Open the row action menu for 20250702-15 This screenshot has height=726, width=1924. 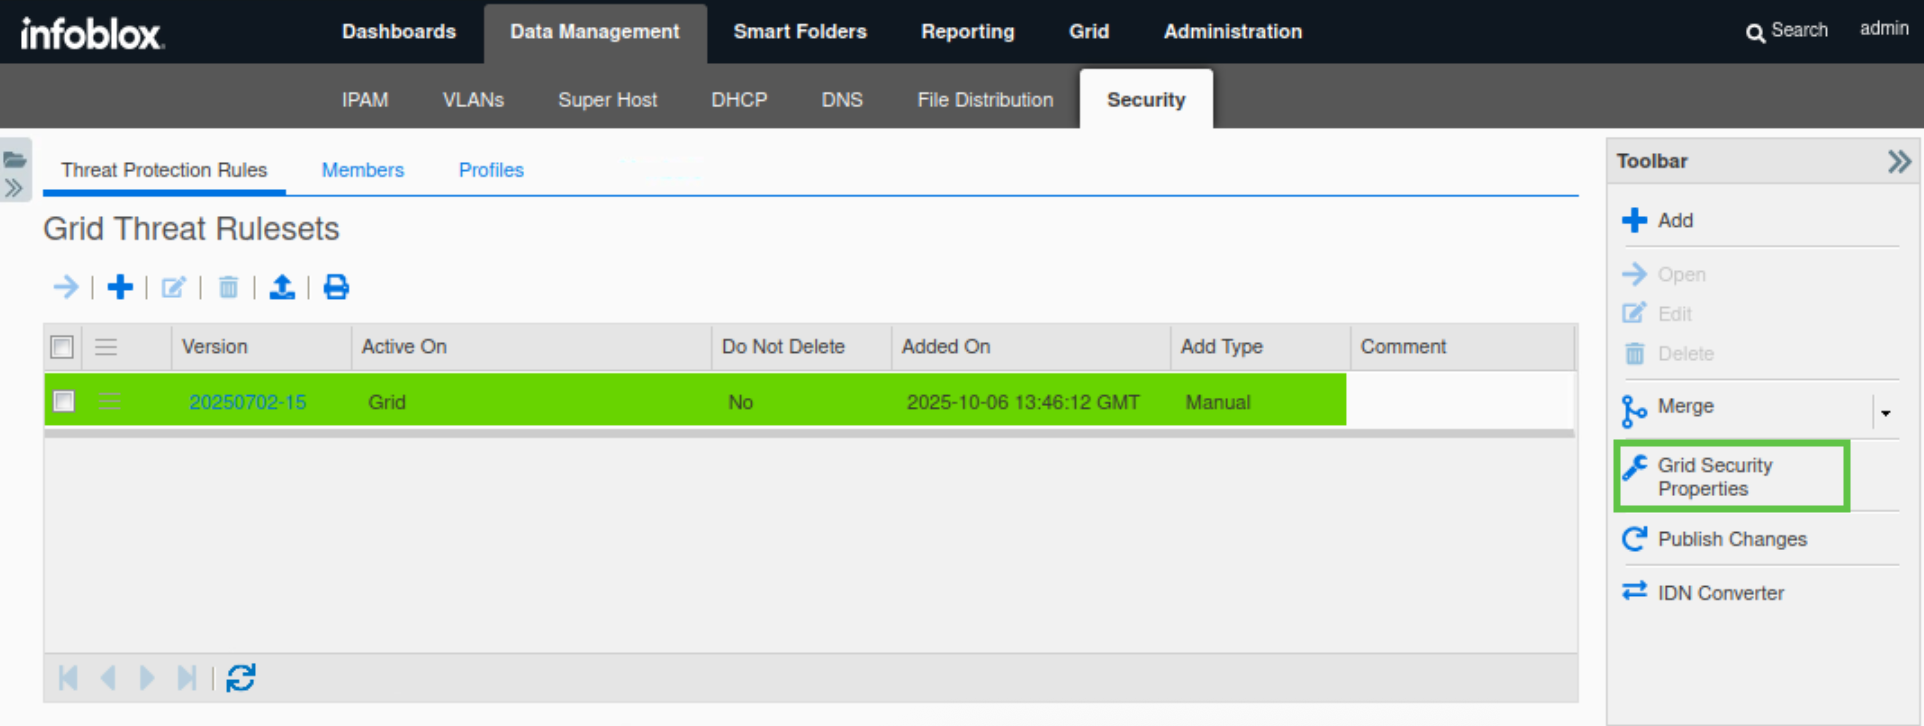(108, 401)
